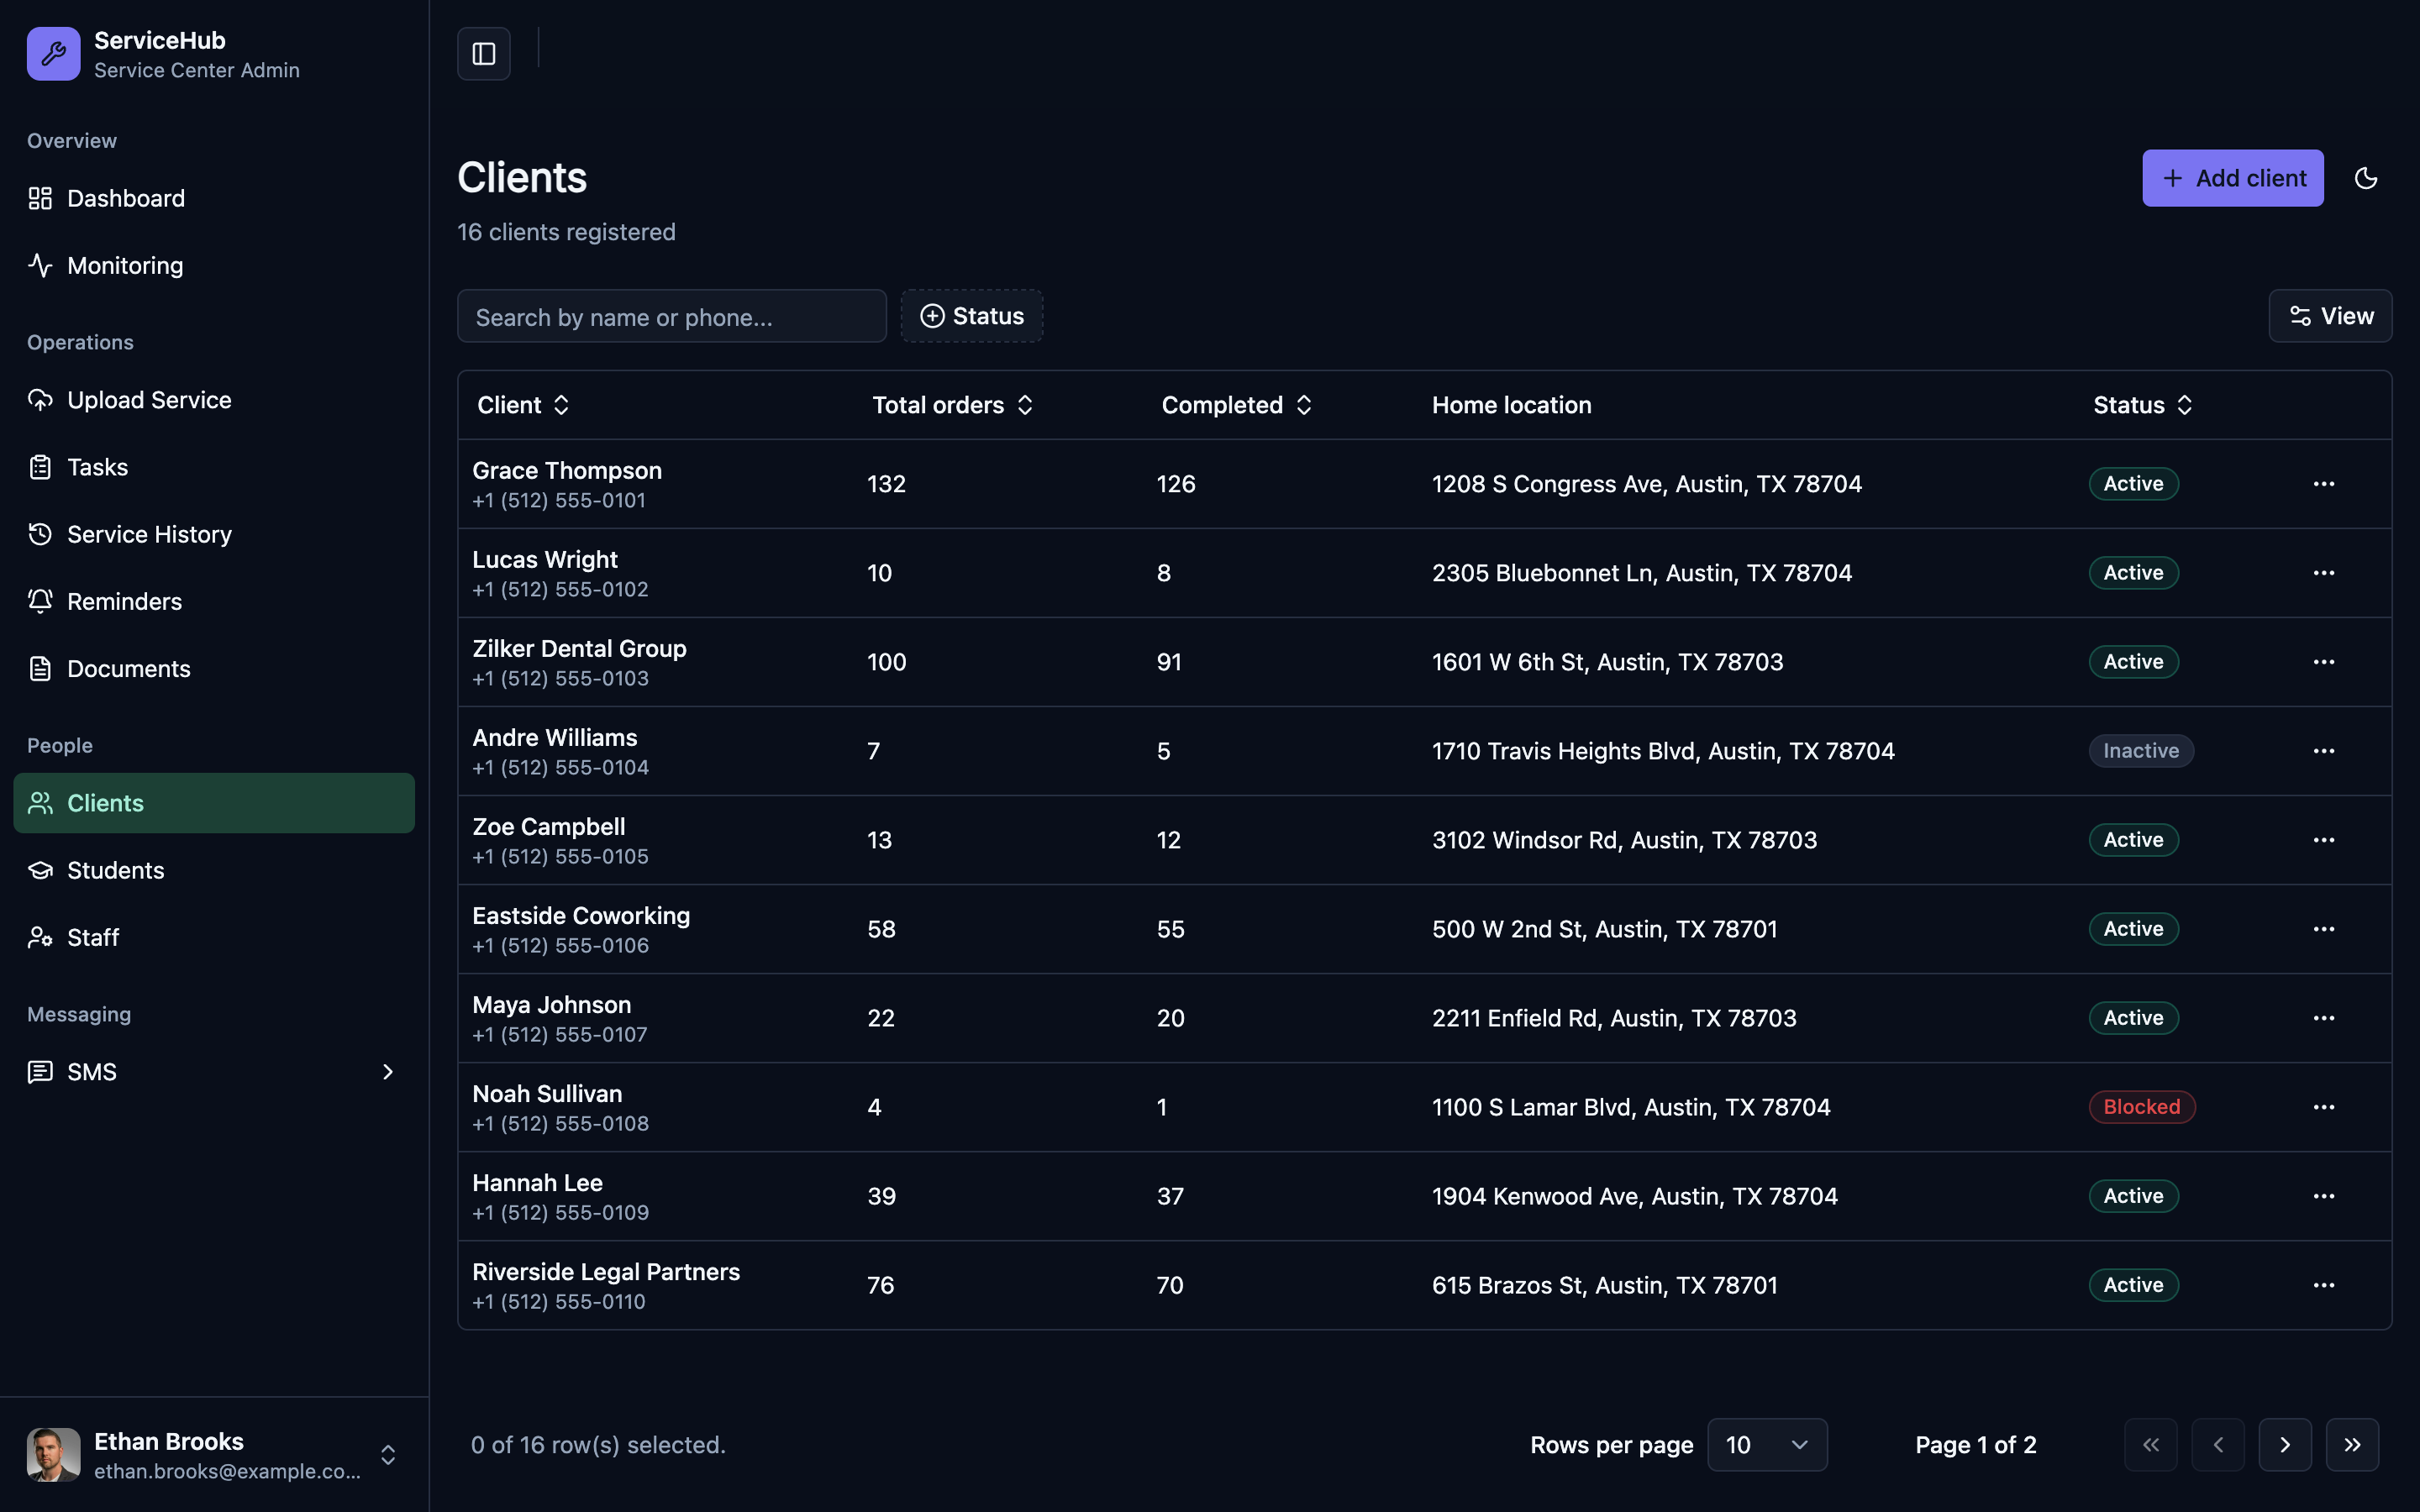Open Monitoring in sidebar
The width and height of the screenshot is (2420, 1512).
tap(214, 265)
